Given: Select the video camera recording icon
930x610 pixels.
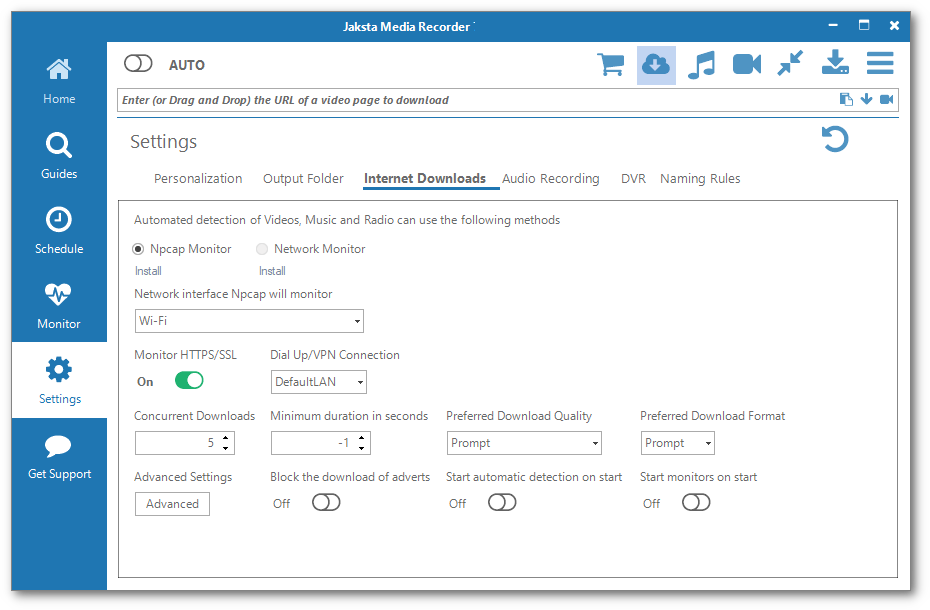Looking at the screenshot, I should [747, 64].
